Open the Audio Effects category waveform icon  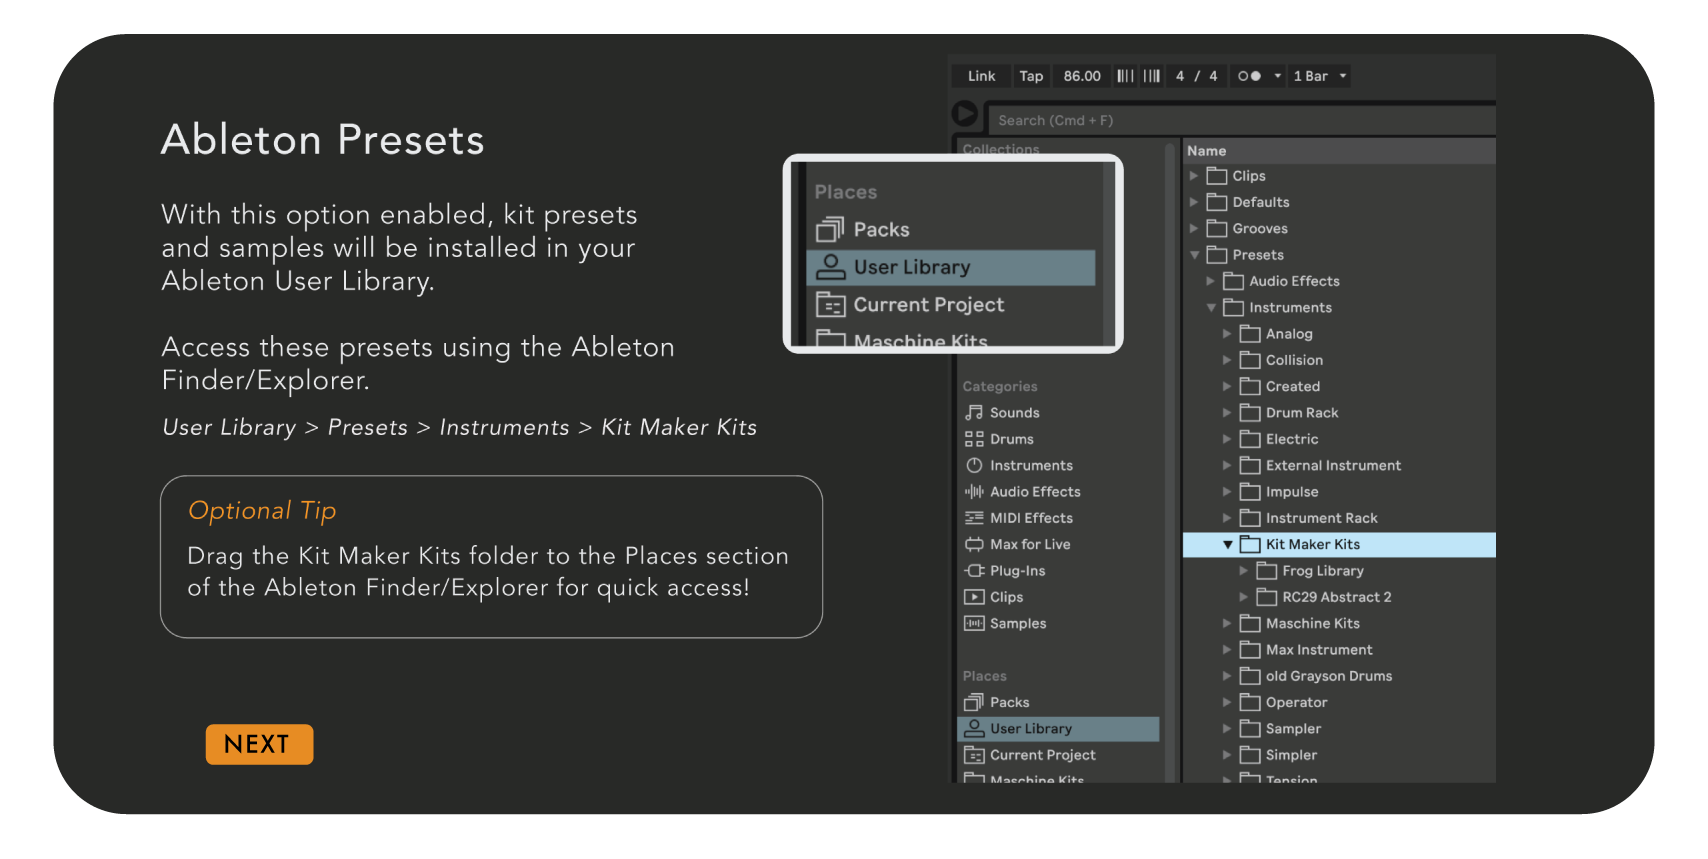(974, 492)
